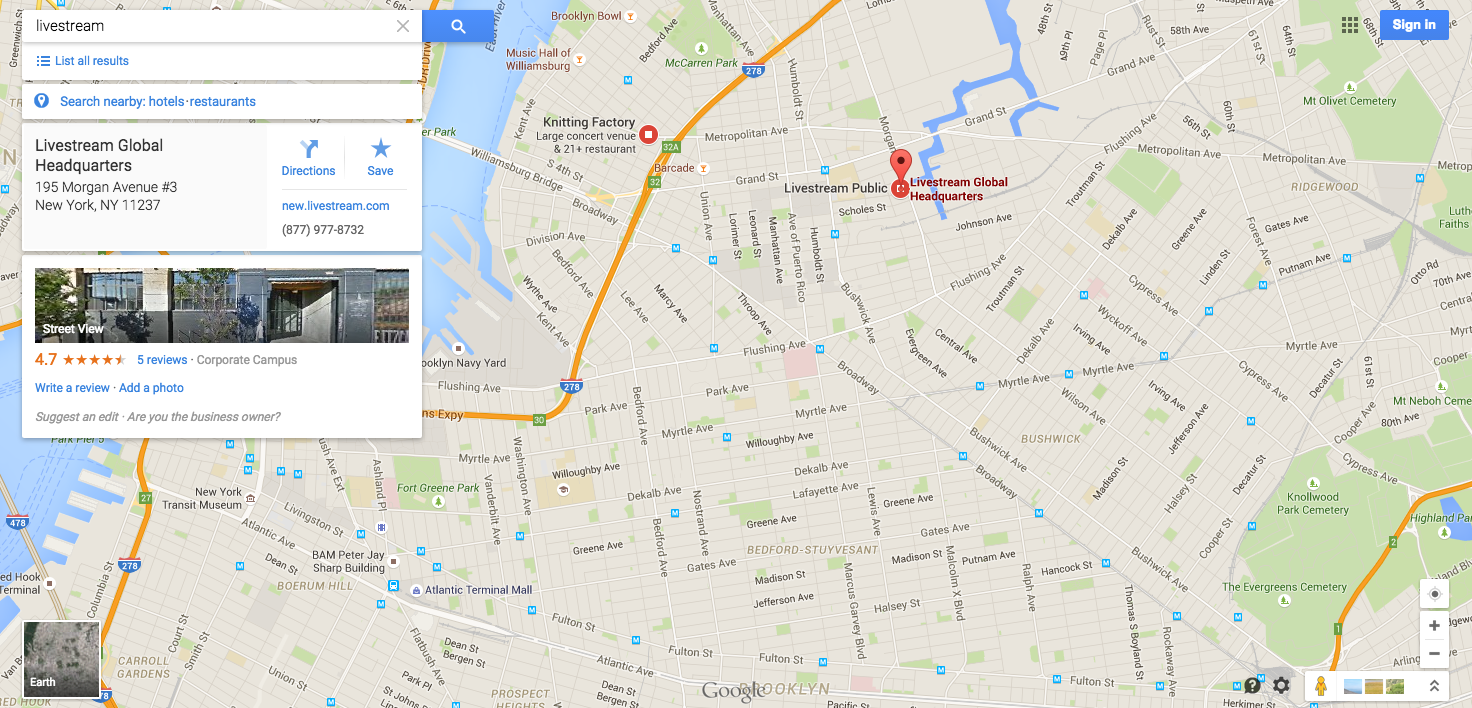1472x708 pixels.
Task: Click the blue search magnifier button
Action: point(458,26)
